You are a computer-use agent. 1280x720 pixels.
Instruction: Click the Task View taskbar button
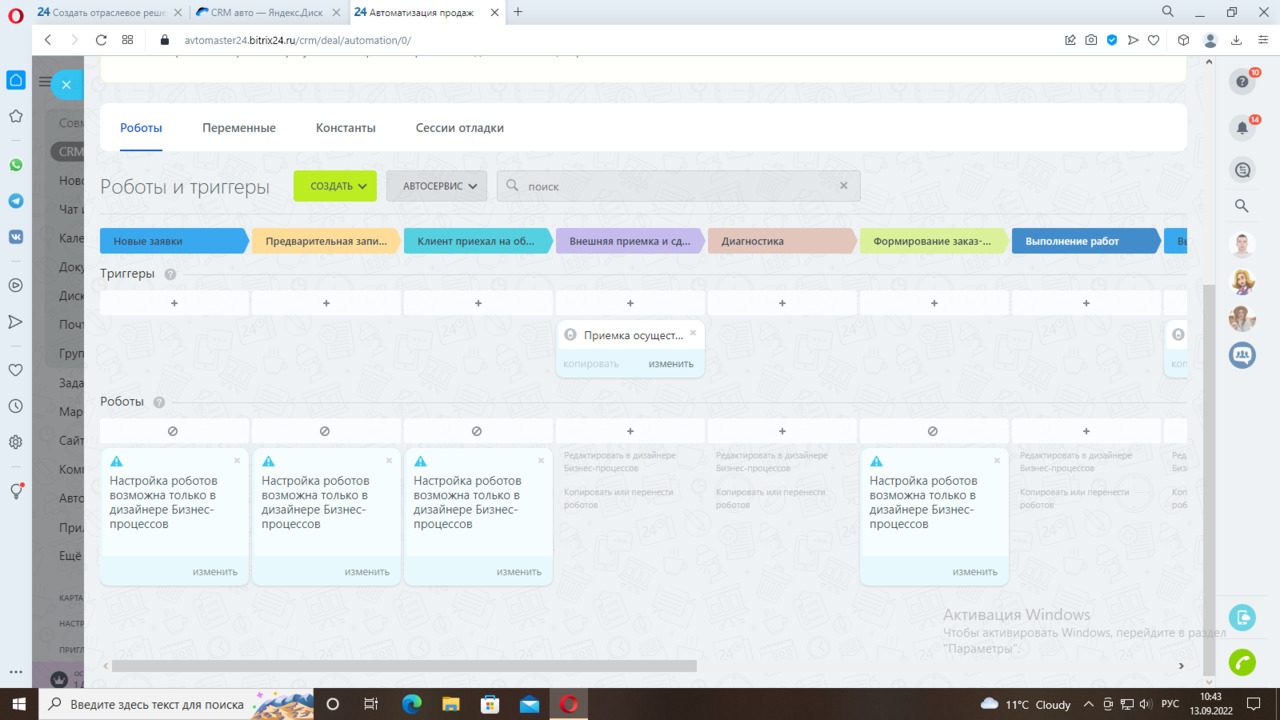pos(371,704)
